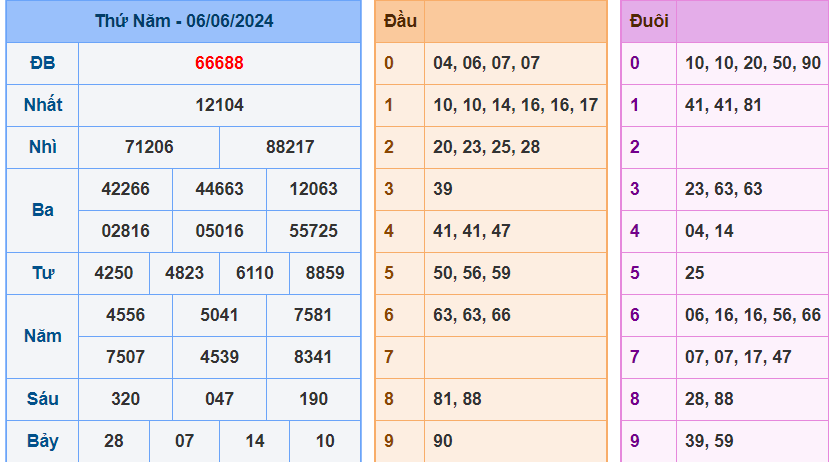This screenshot has height=462, width=829.
Task: Select Năm prize number 4556
Action: coord(125,315)
